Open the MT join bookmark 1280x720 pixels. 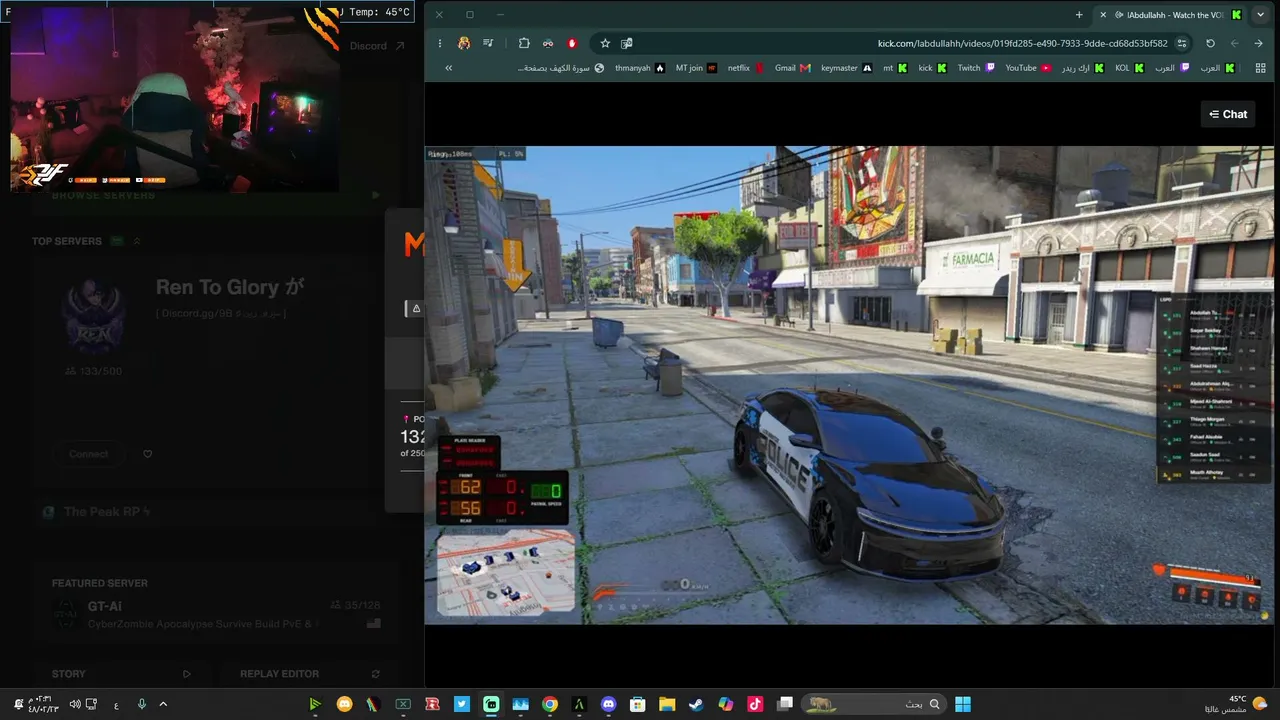(696, 68)
